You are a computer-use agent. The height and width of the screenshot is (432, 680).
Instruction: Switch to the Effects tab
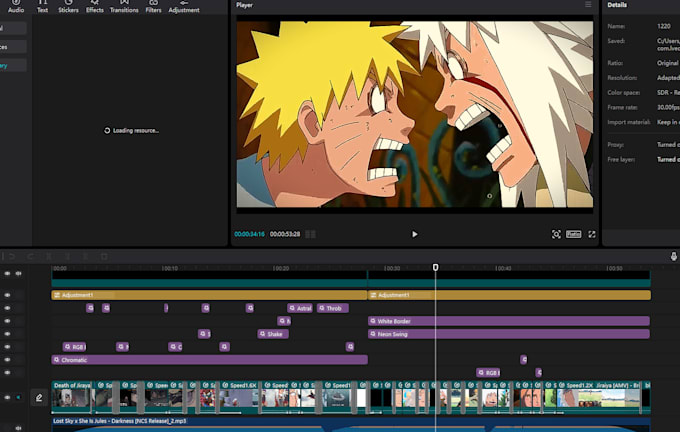click(95, 7)
